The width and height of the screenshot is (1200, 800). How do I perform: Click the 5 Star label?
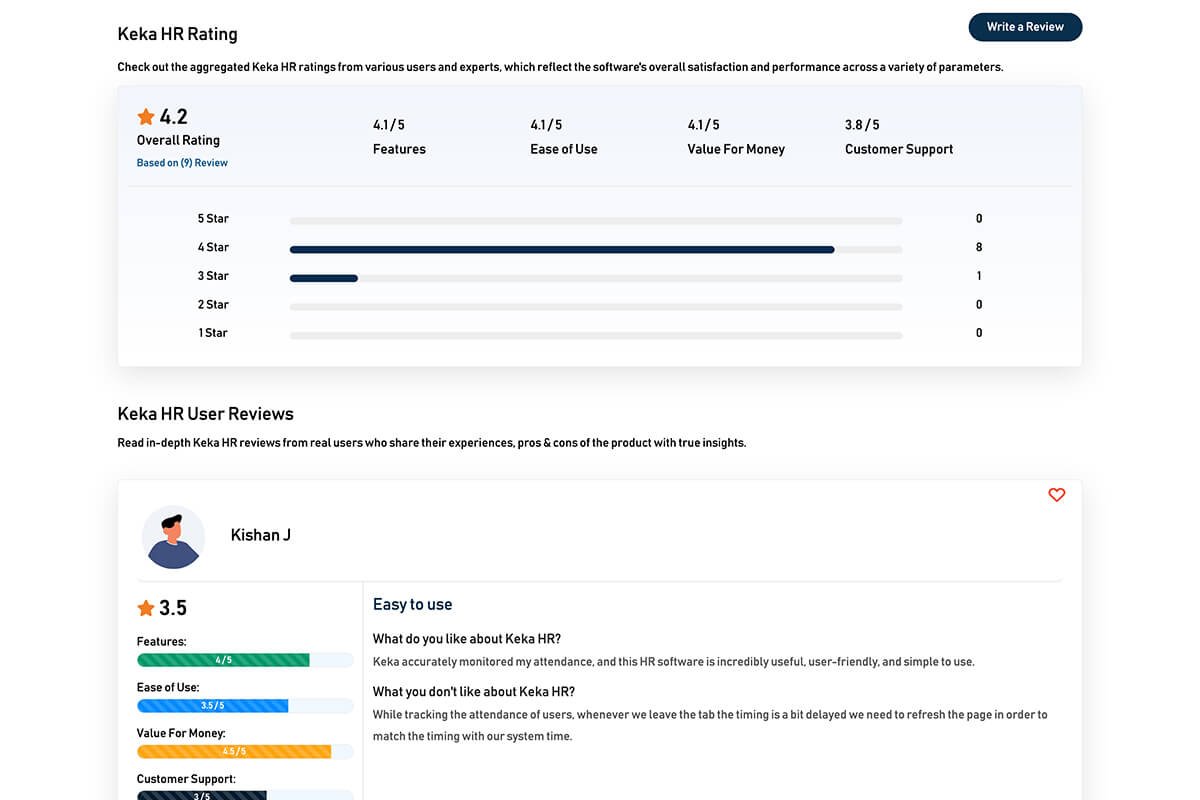213,219
